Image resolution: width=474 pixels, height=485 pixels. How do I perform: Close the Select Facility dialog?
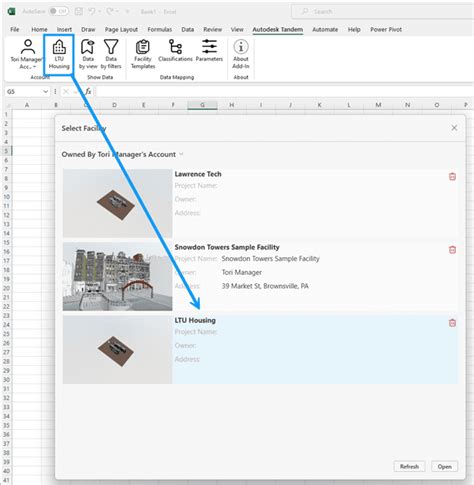point(454,128)
